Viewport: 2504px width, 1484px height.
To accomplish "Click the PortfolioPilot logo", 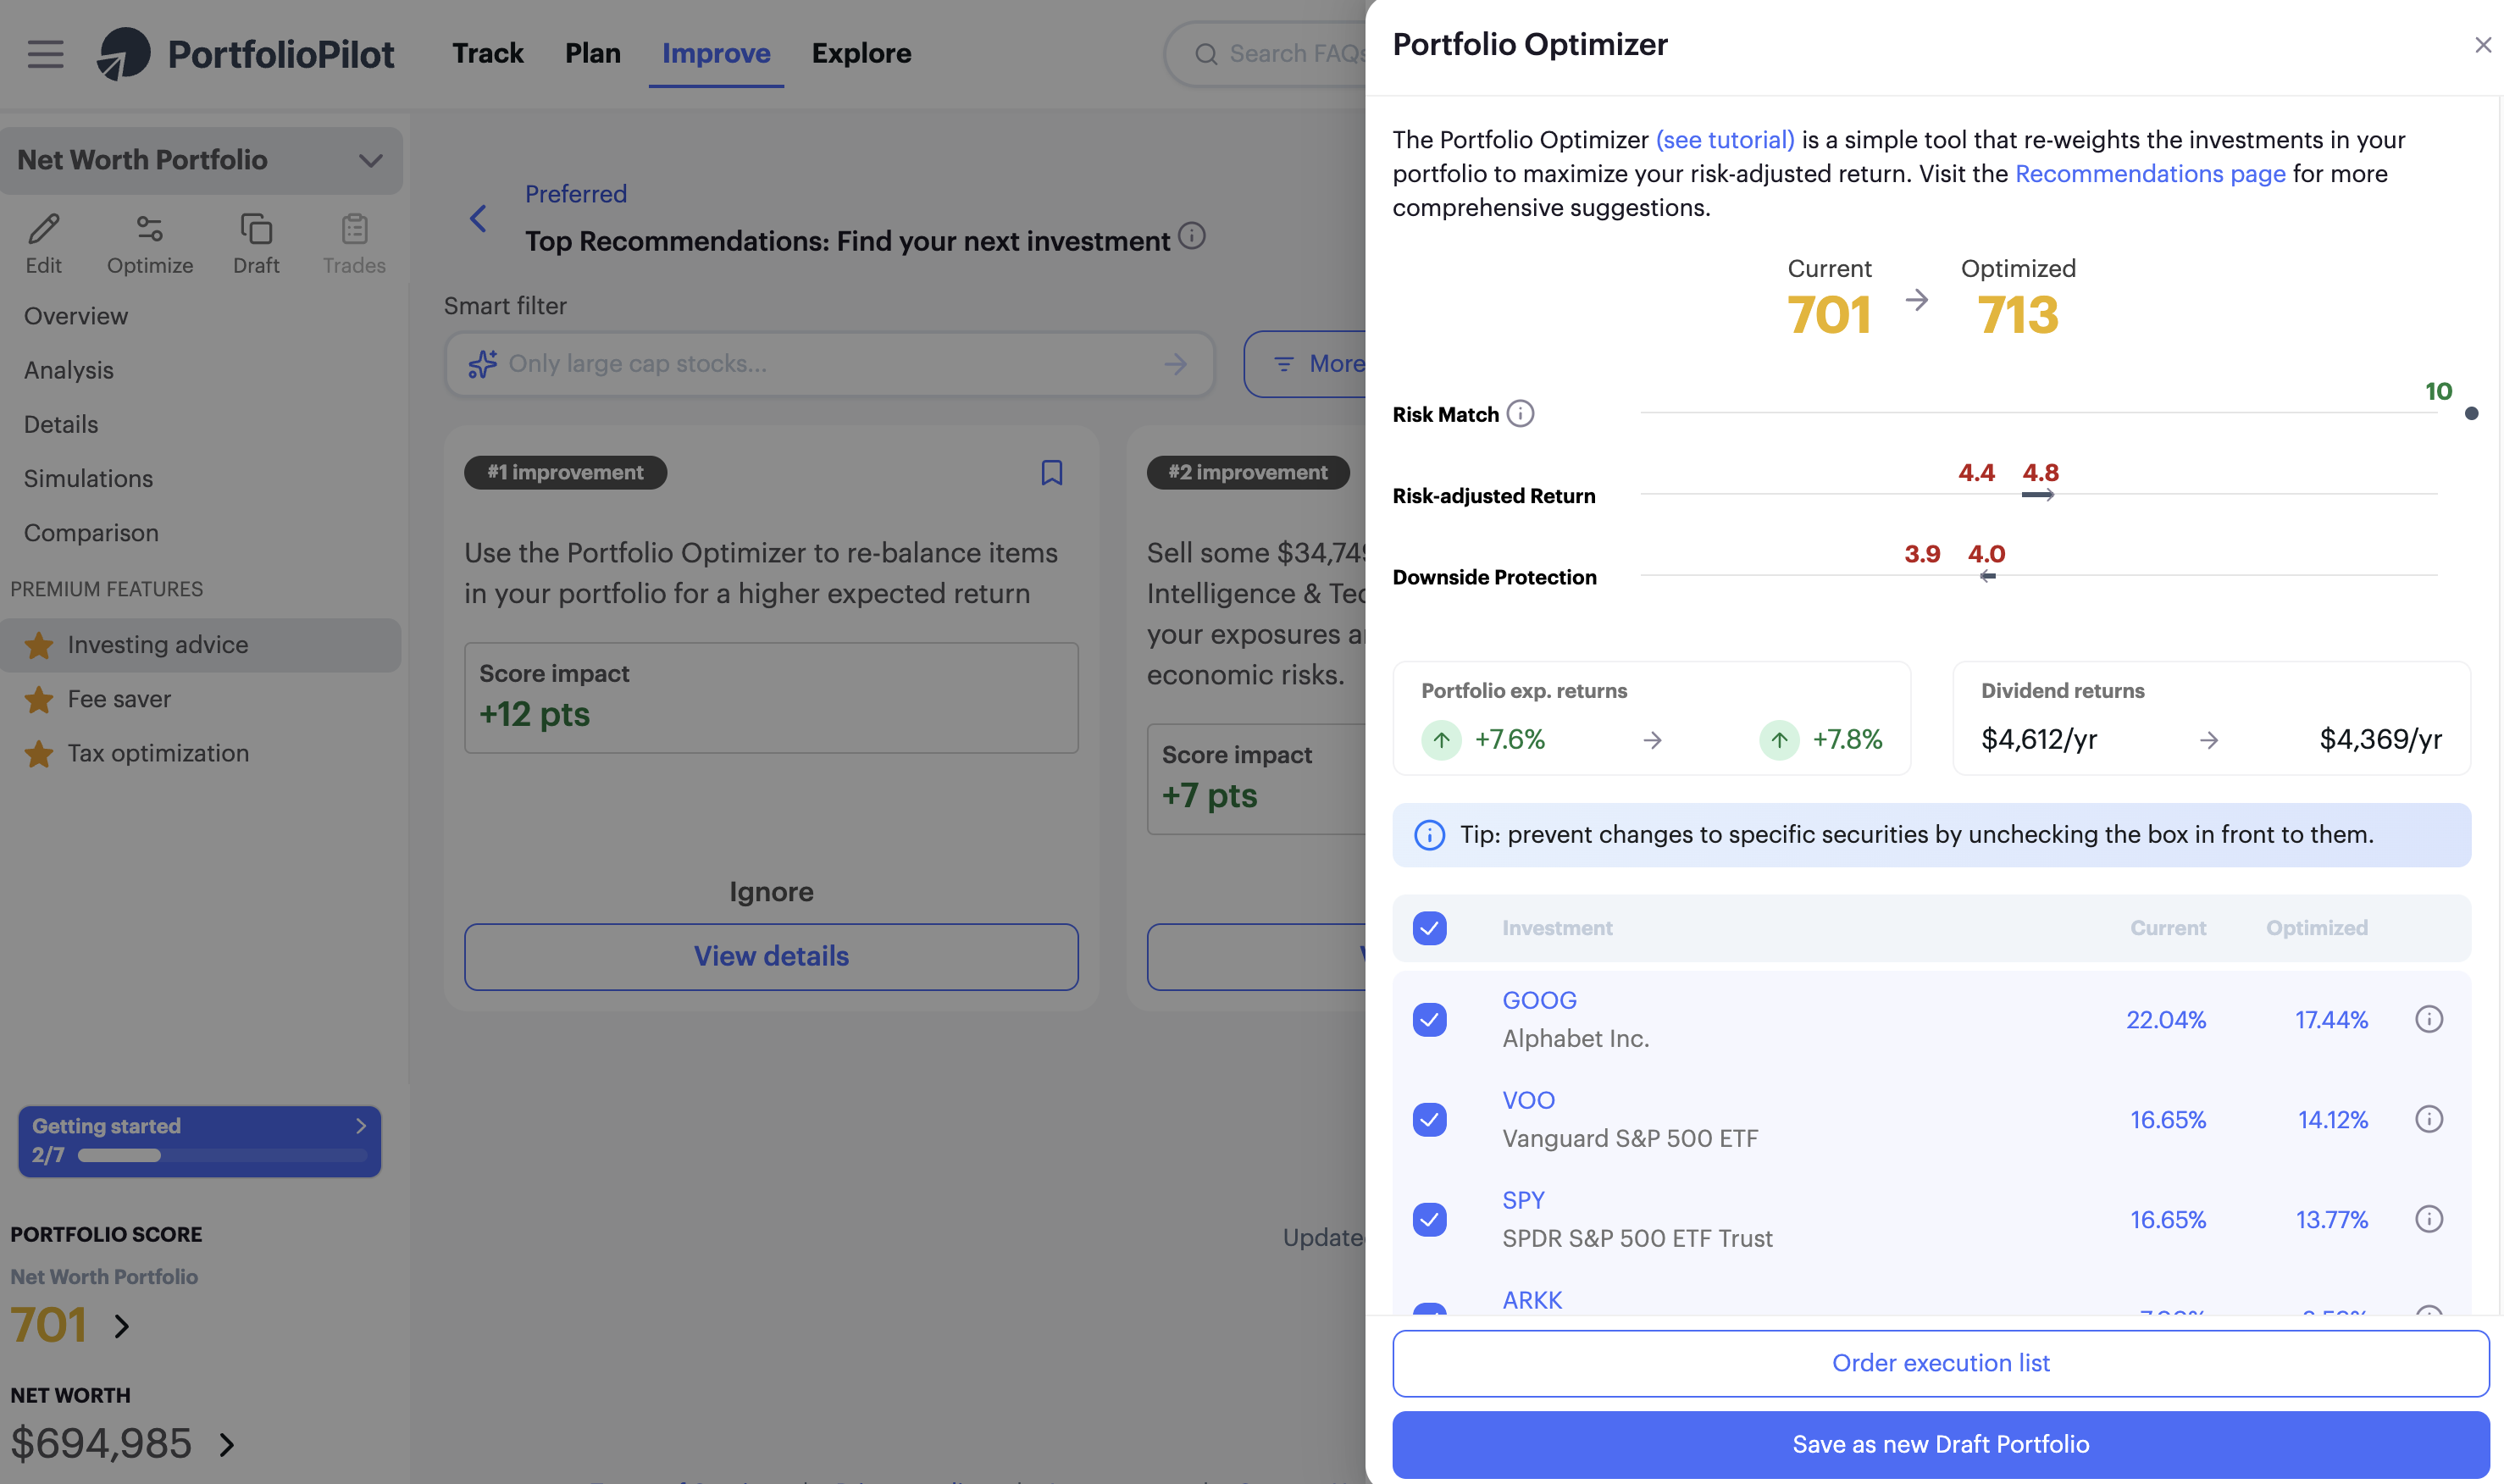I will (x=246, y=53).
